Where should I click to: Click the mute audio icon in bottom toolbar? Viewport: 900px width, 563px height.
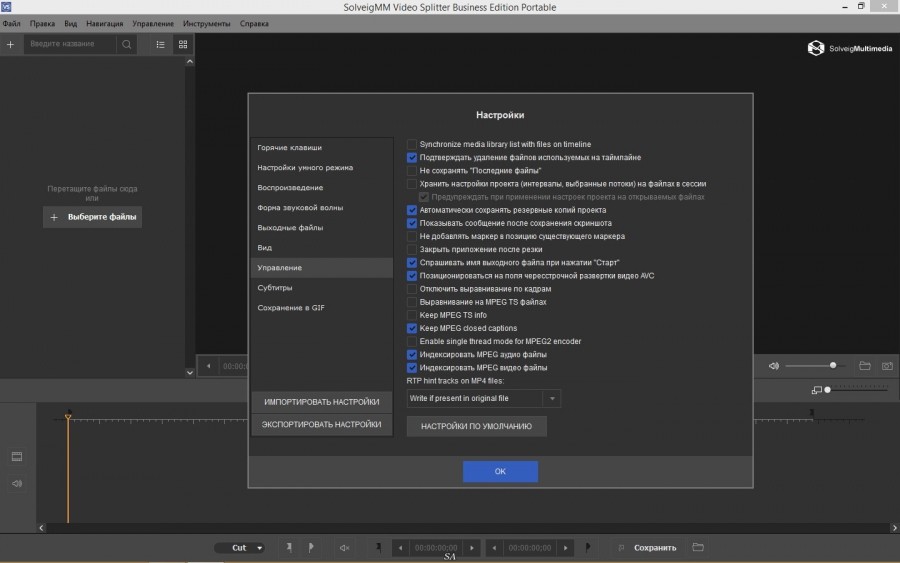[344, 548]
